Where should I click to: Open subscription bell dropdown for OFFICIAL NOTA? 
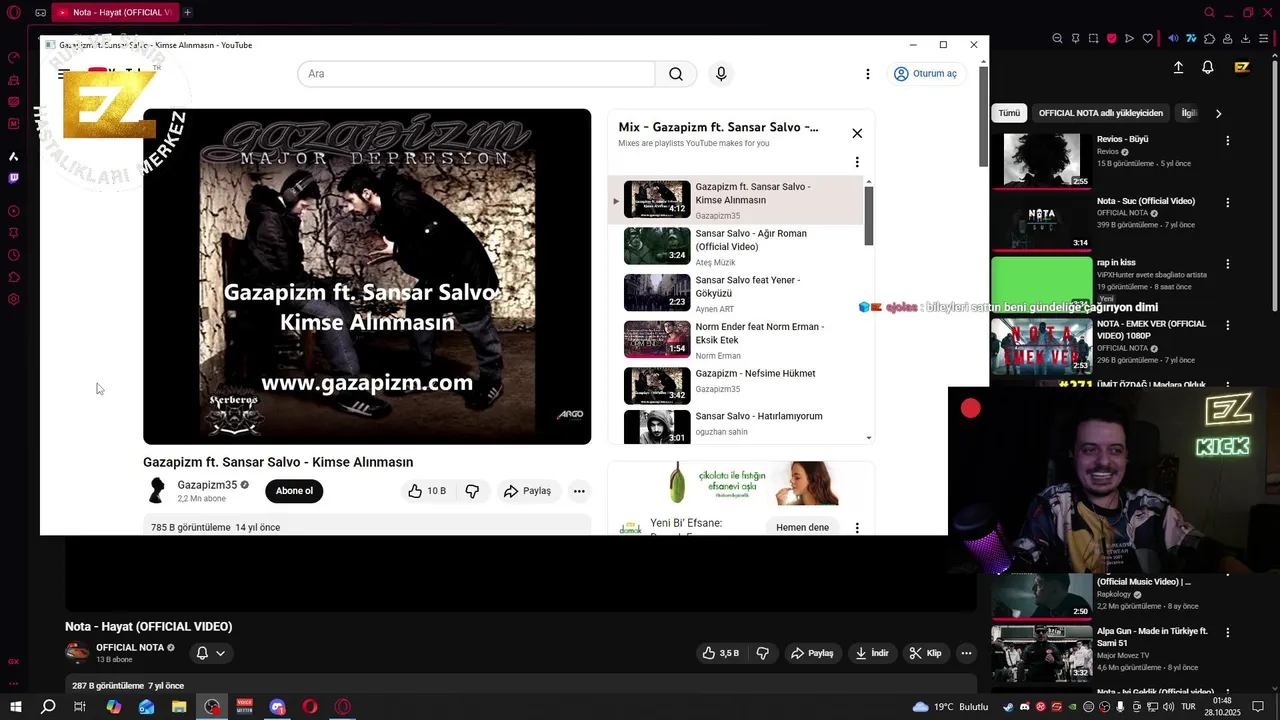211,653
